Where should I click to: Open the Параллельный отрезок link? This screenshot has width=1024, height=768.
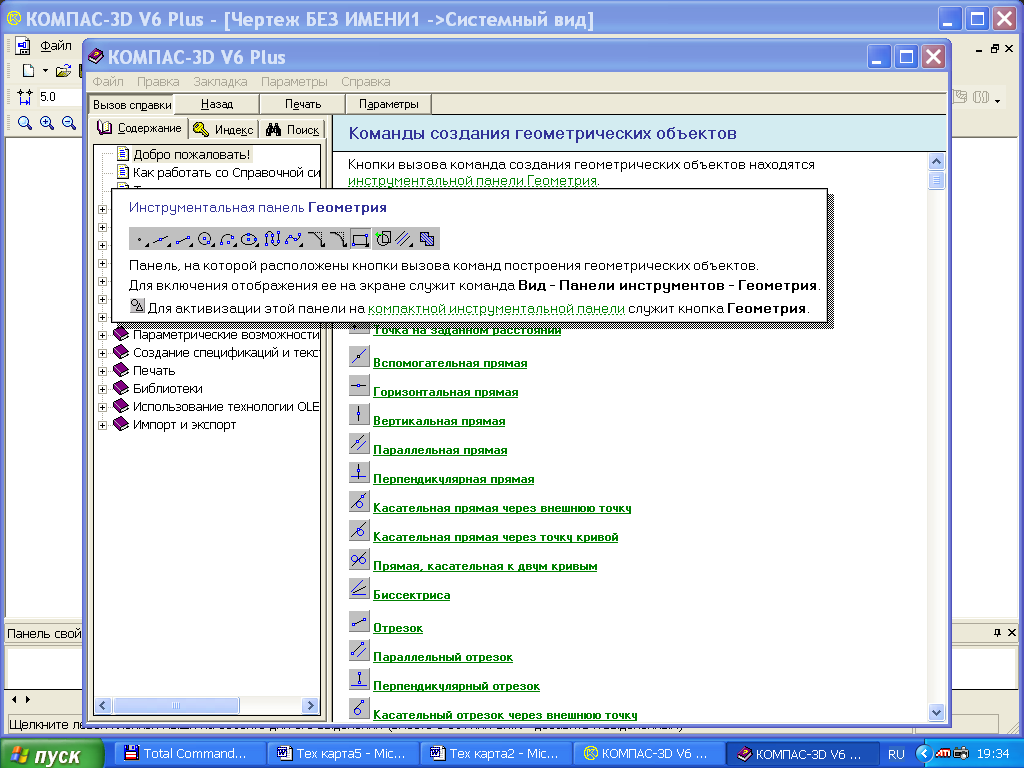coord(443,657)
